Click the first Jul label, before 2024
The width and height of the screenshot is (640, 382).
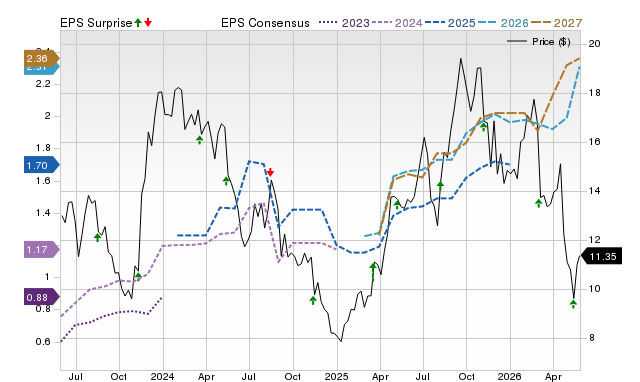click(76, 377)
